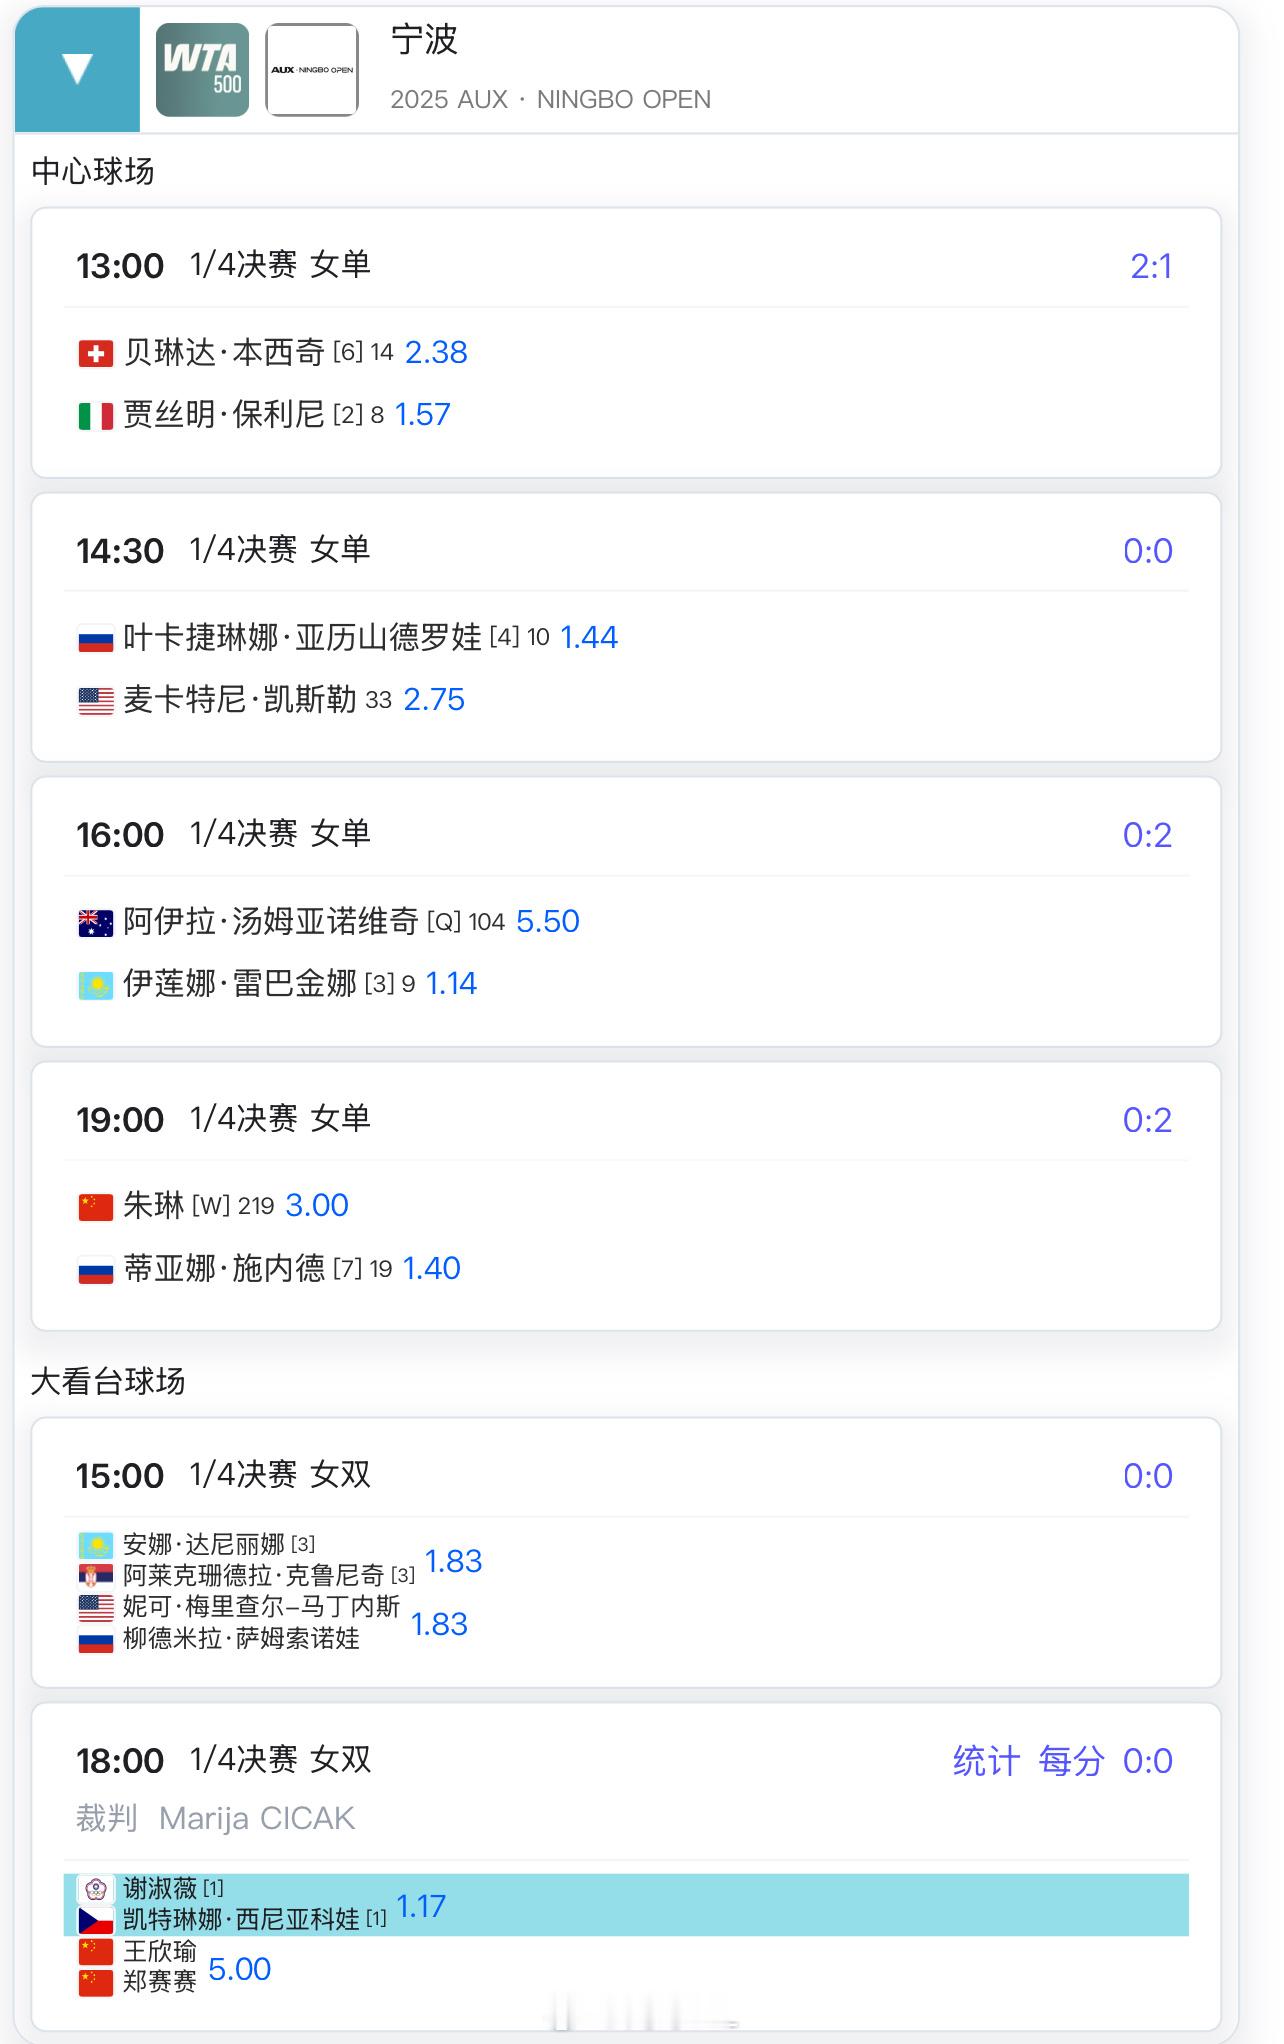
Task: Click the flag icon beside 谢淑薇
Action: click(95, 1889)
